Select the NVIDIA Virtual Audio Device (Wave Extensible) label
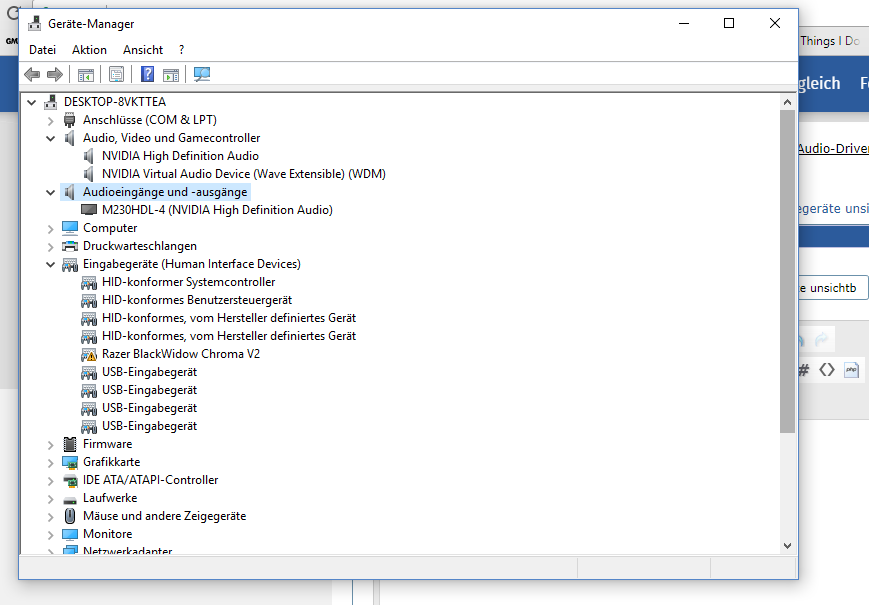This screenshot has width=869, height=605. (x=244, y=174)
